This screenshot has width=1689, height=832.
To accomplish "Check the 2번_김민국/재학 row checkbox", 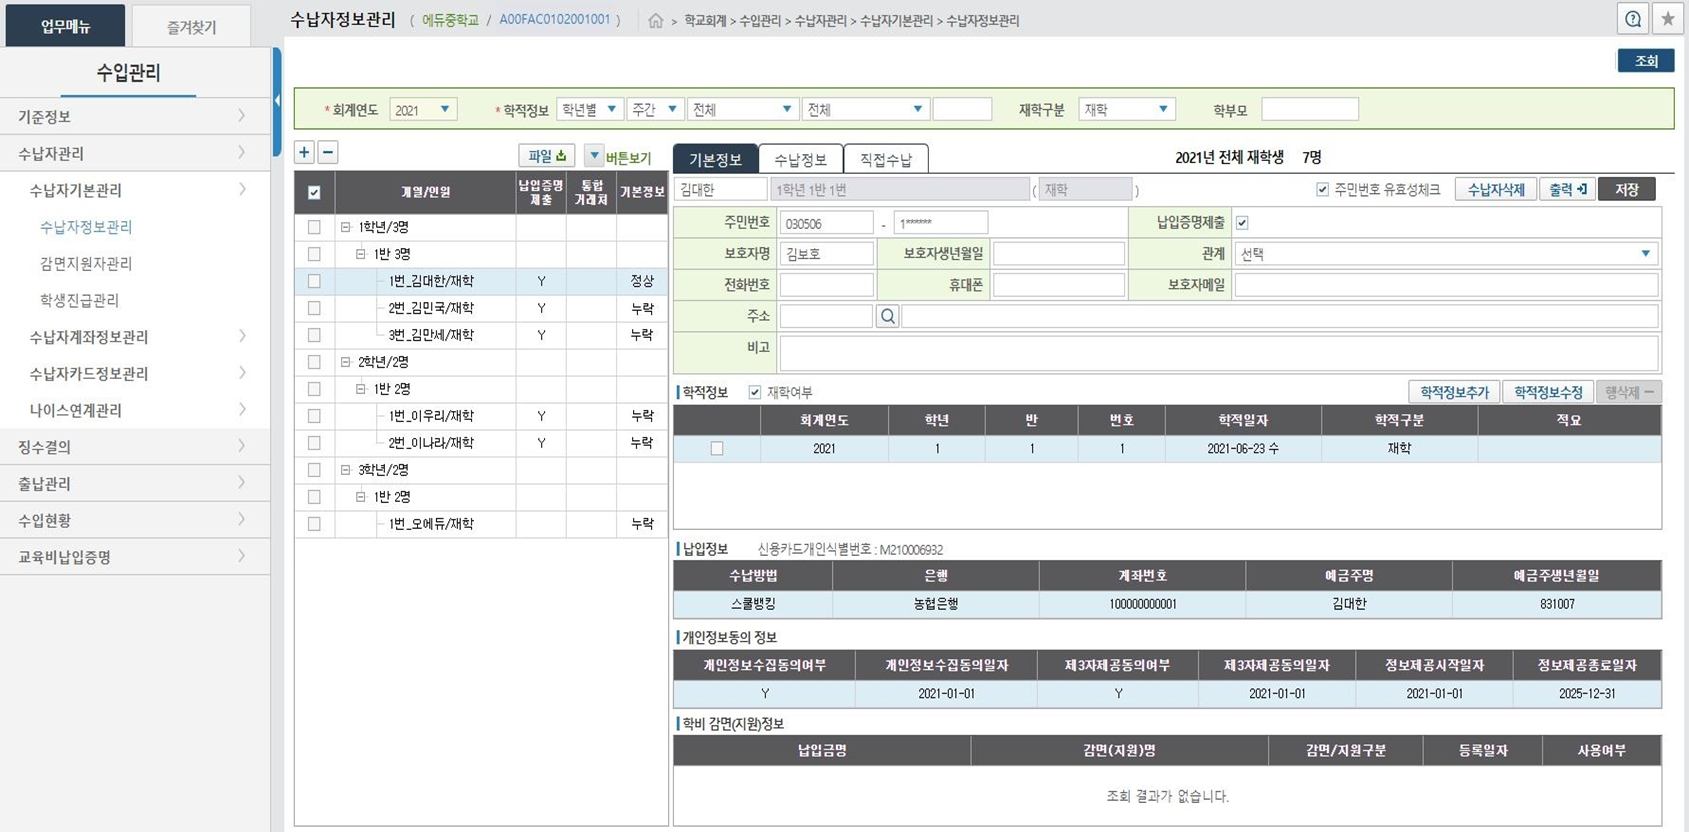I will click(x=314, y=308).
